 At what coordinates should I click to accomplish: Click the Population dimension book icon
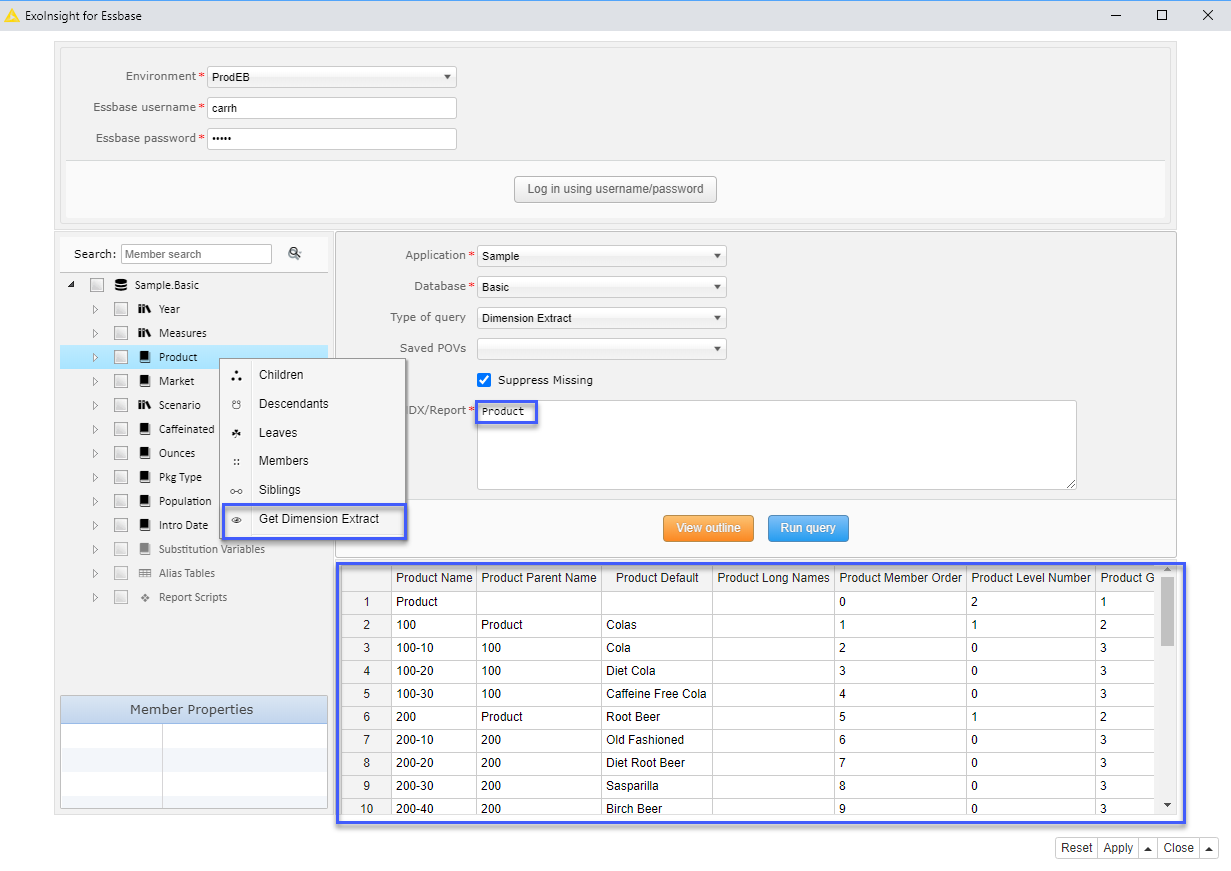tap(145, 501)
